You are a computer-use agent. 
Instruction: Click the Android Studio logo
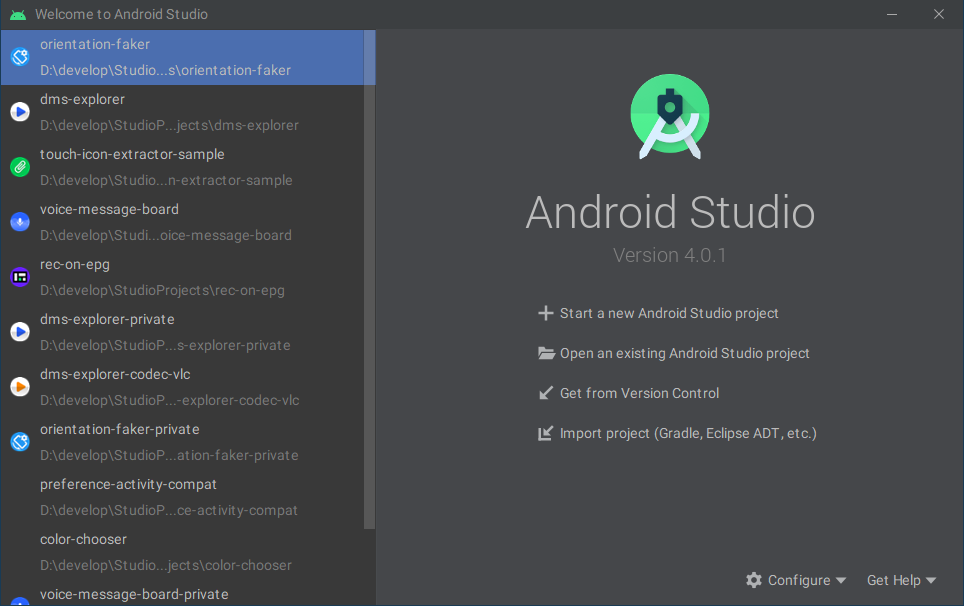coord(670,116)
